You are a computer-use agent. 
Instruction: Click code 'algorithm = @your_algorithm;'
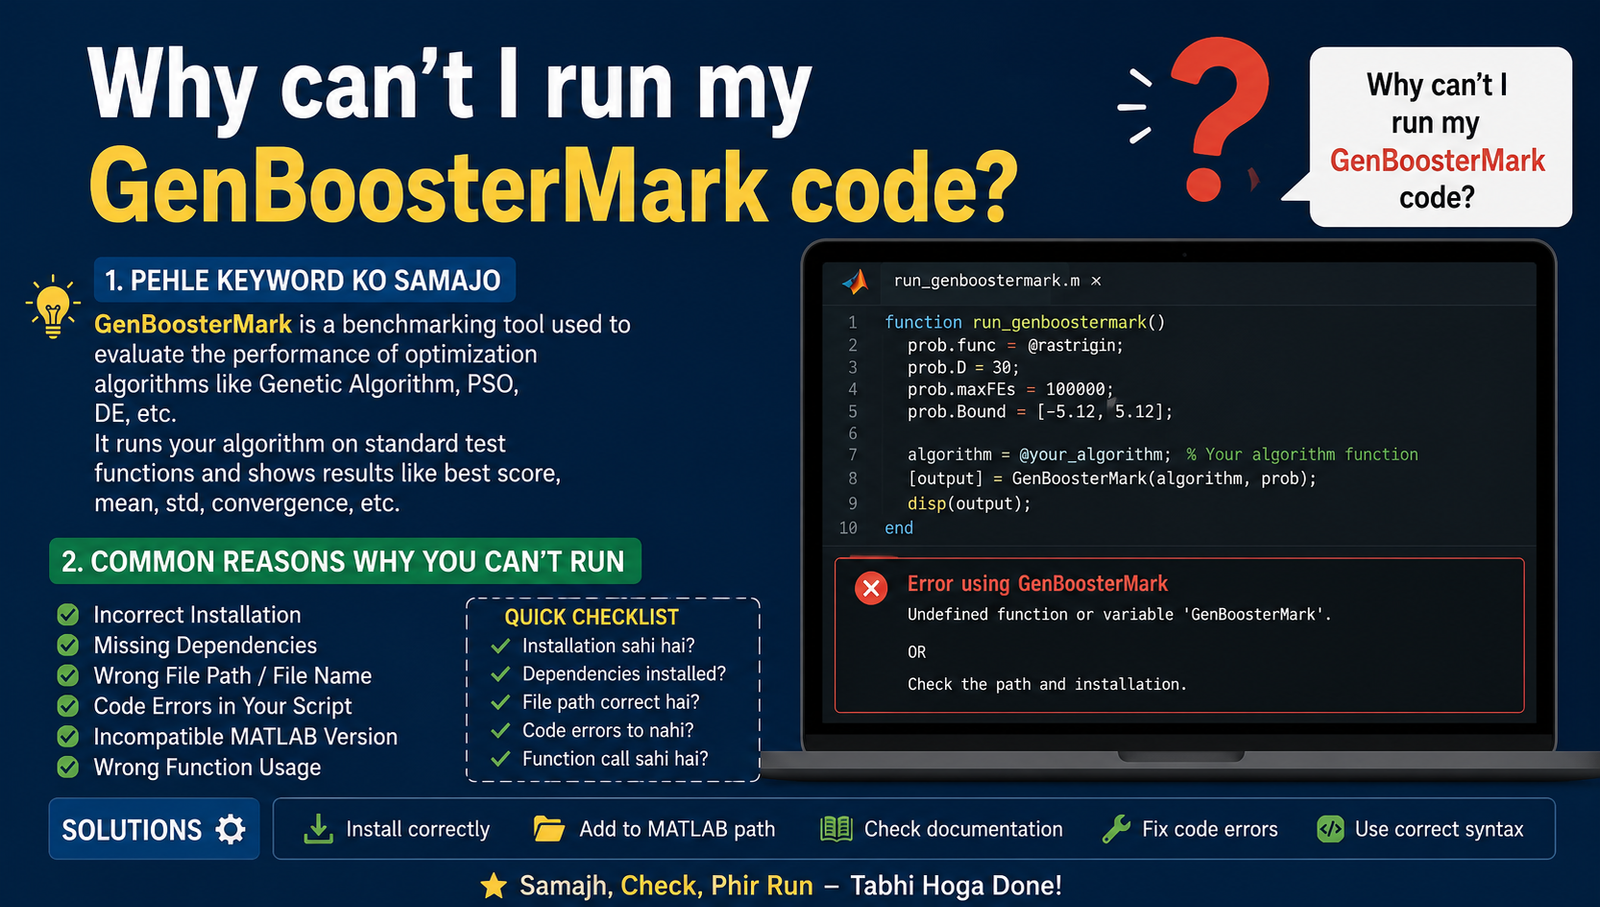pyautogui.click(x=1039, y=454)
